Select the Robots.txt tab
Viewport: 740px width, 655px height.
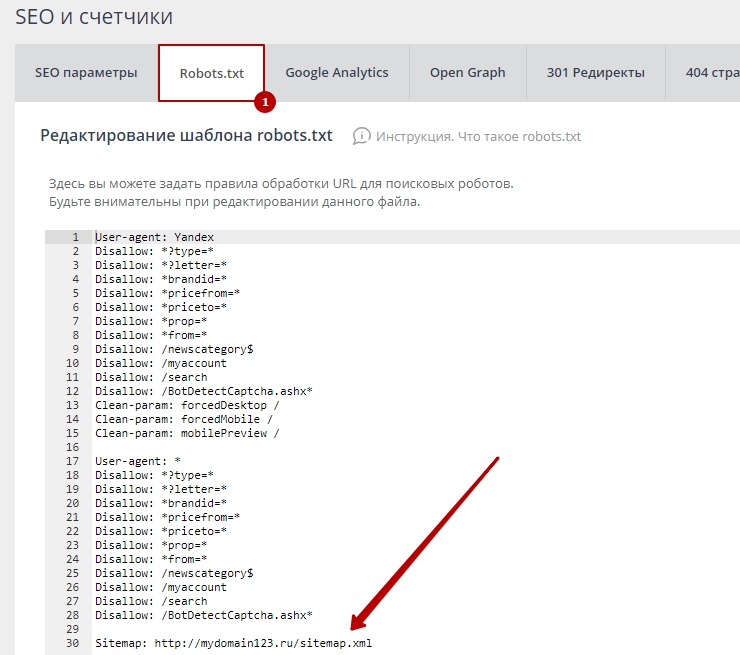[211, 73]
